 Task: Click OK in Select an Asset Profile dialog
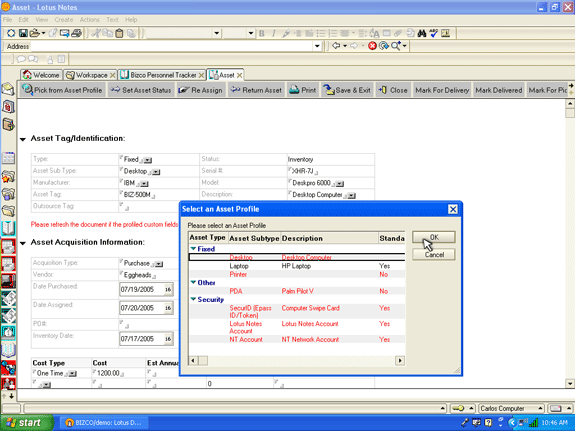pos(434,237)
